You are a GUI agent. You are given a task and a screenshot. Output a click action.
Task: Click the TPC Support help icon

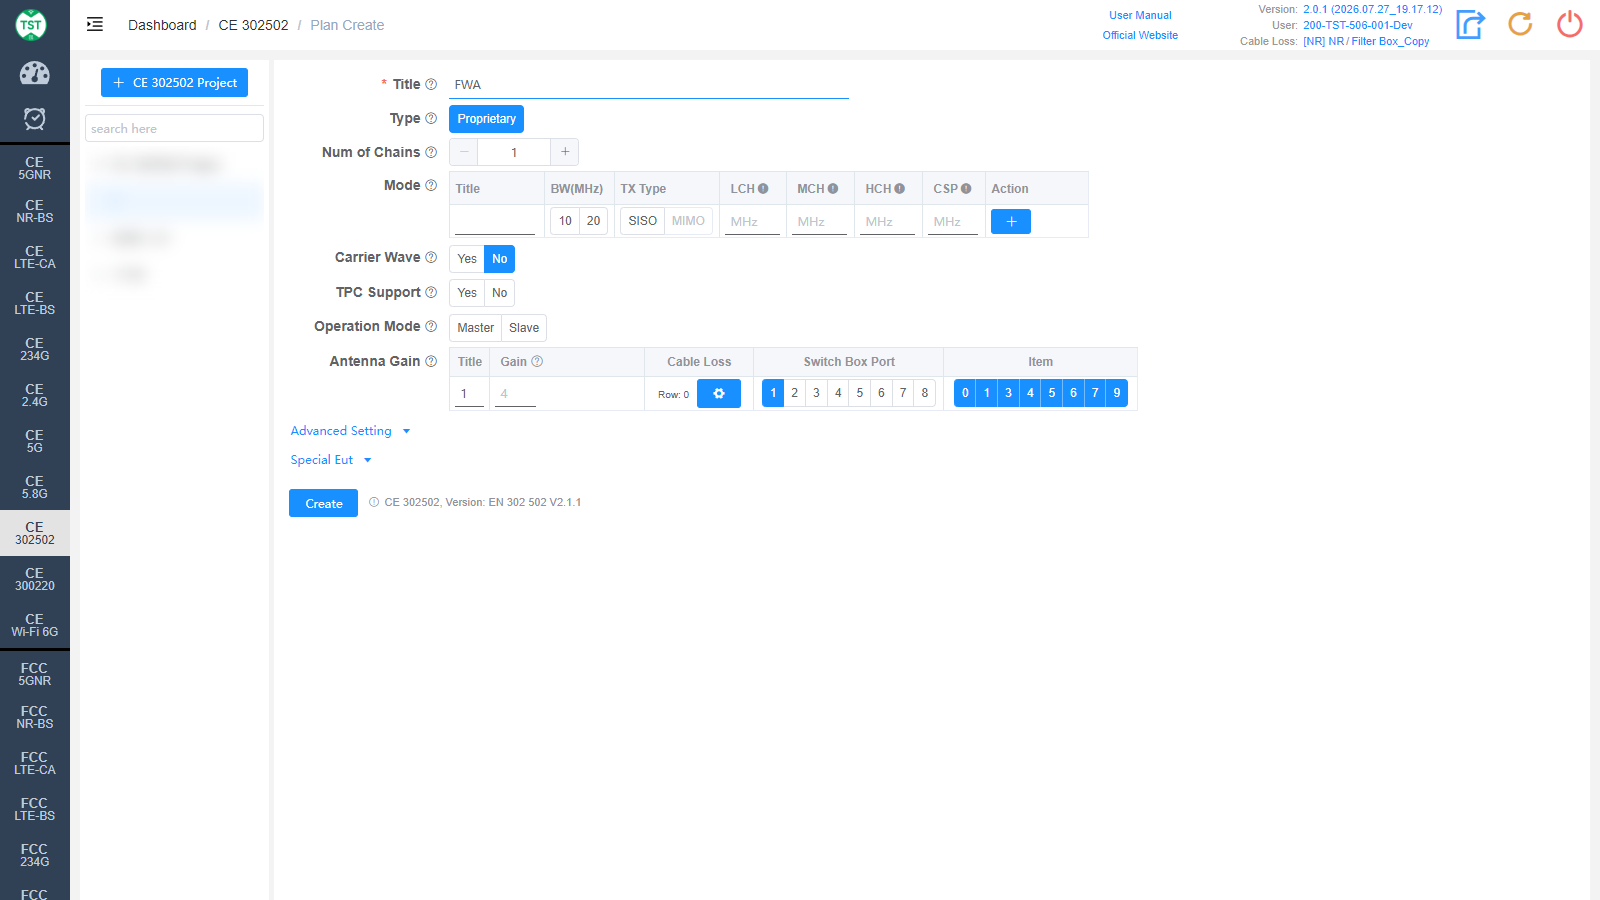(x=431, y=292)
